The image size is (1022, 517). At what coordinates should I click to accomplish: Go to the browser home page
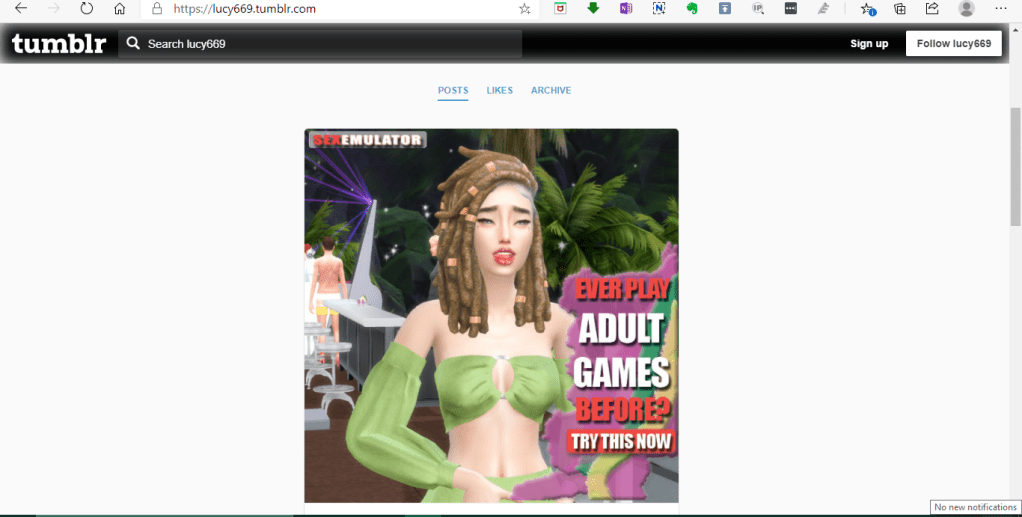(120, 9)
